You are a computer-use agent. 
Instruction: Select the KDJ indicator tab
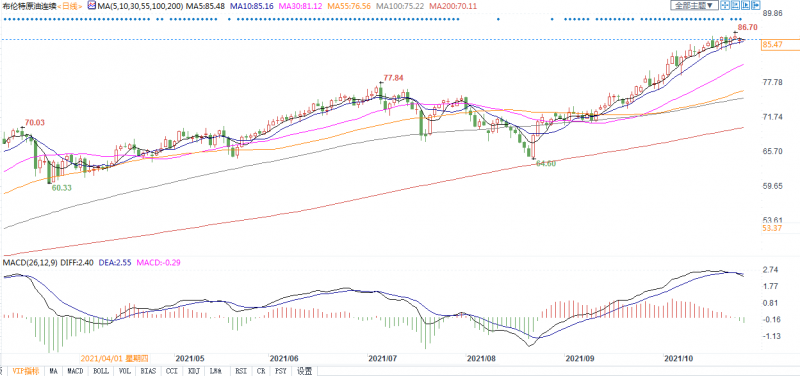[x=193, y=371]
